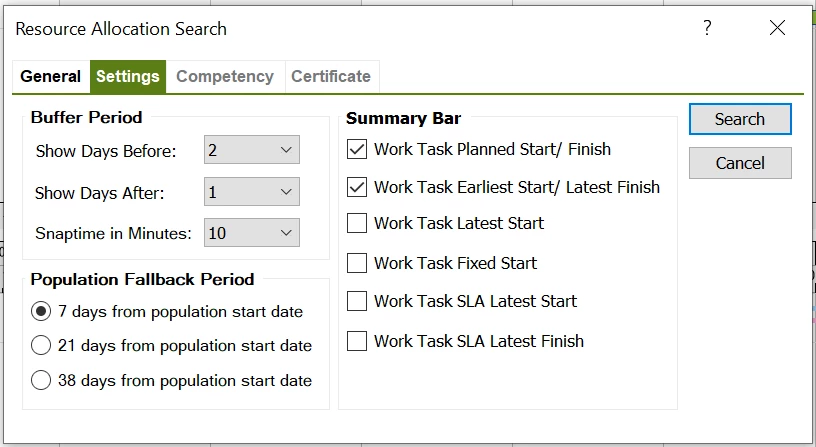816x447 pixels.
Task: Close the Resource Allocation Search dialog
Action: click(x=777, y=28)
